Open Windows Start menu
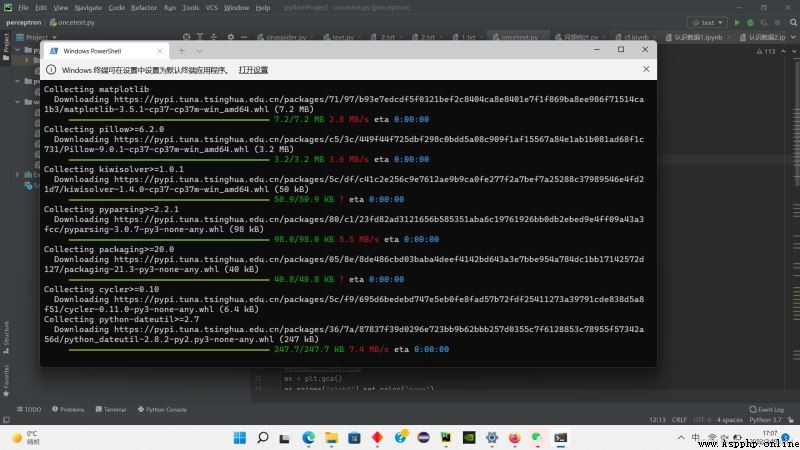This screenshot has height=450, width=800. pos(240,438)
